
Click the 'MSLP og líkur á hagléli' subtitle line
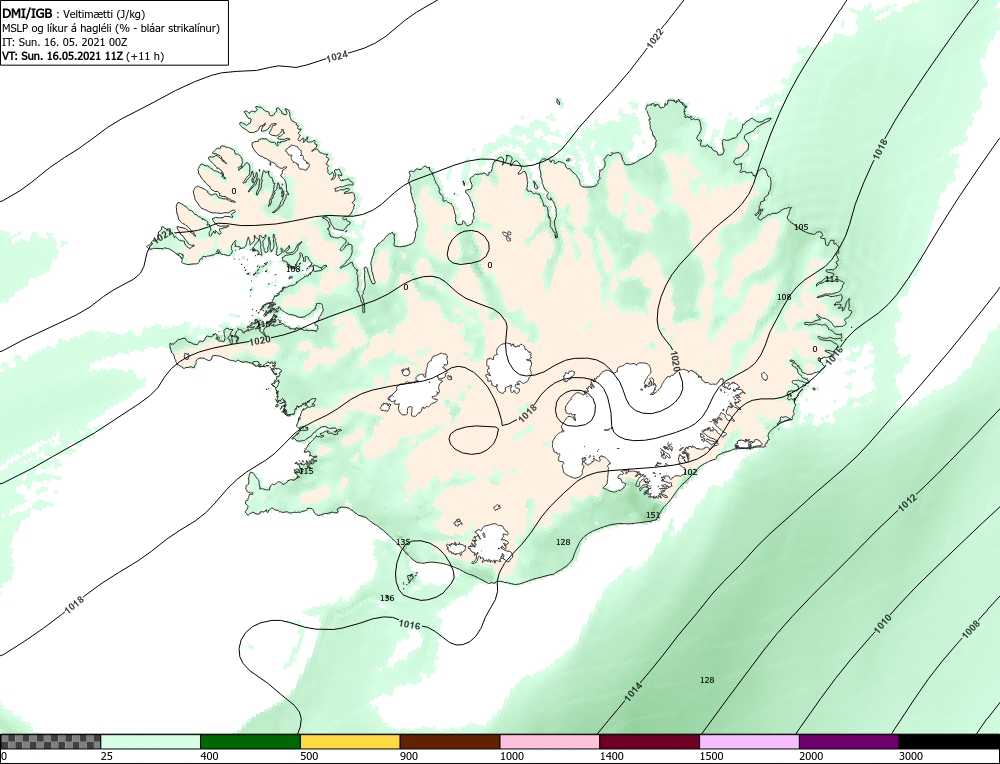(x=111, y=28)
